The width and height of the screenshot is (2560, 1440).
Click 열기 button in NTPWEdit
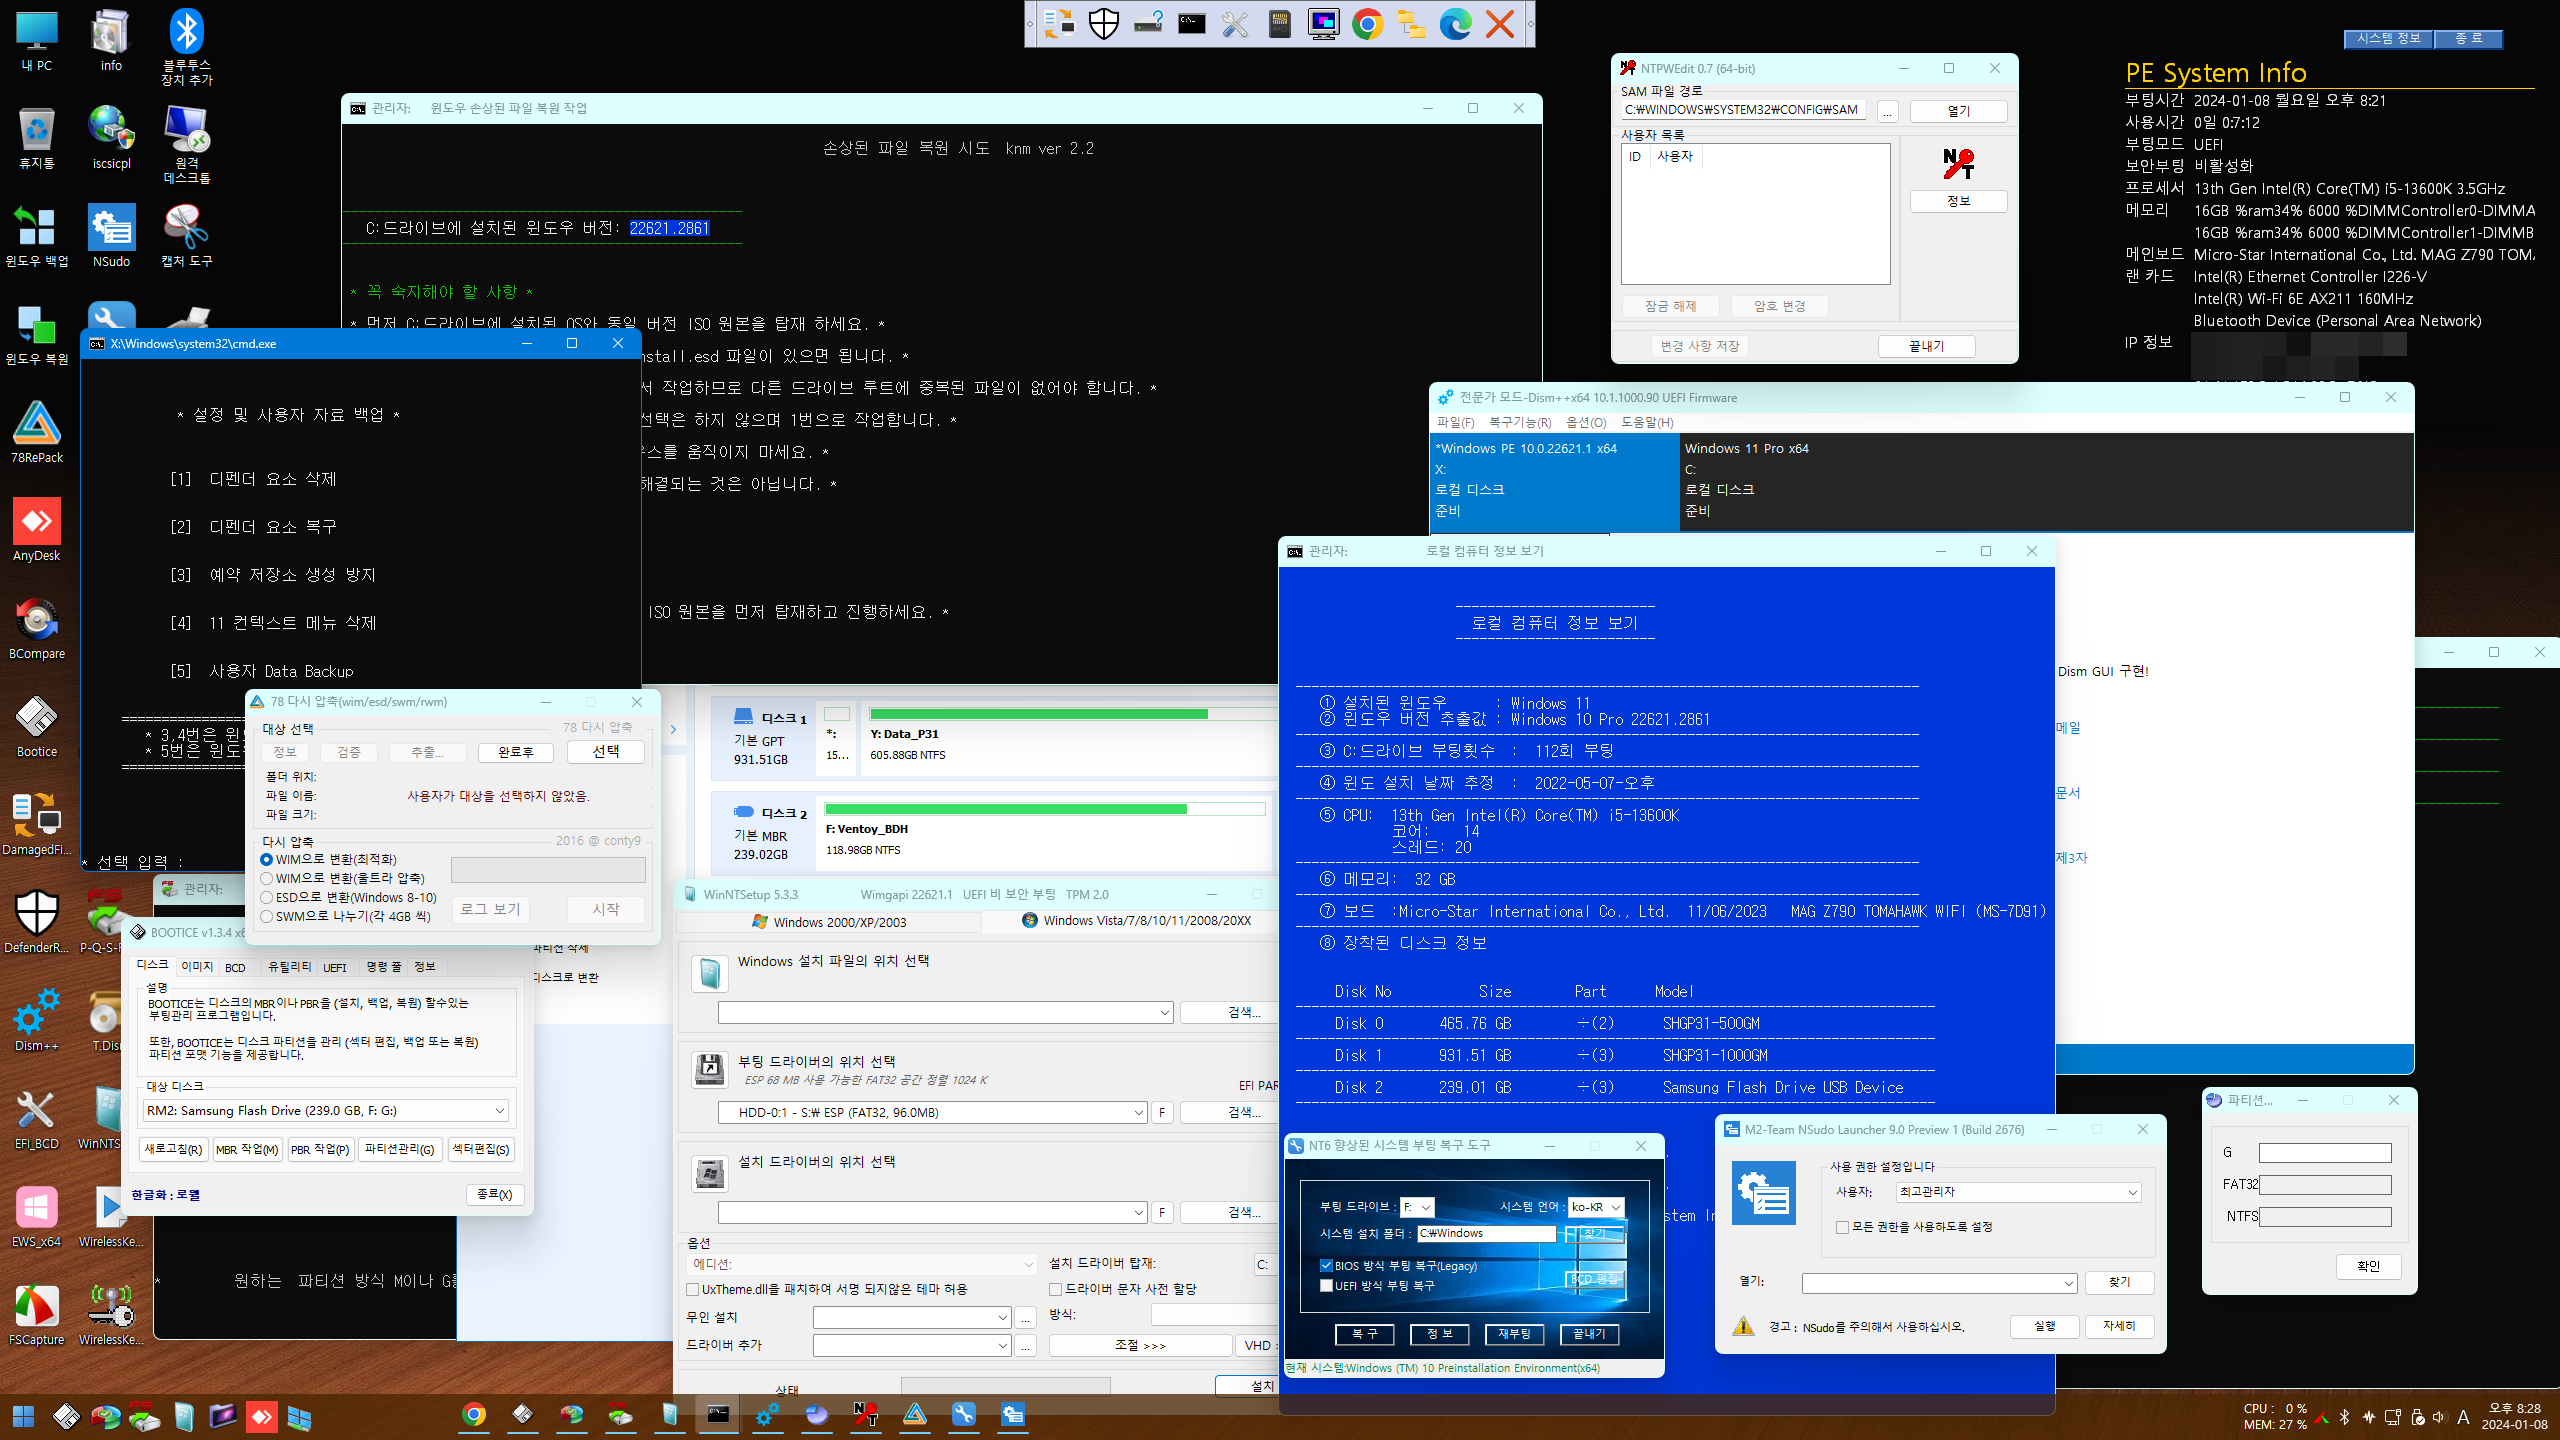click(1958, 111)
